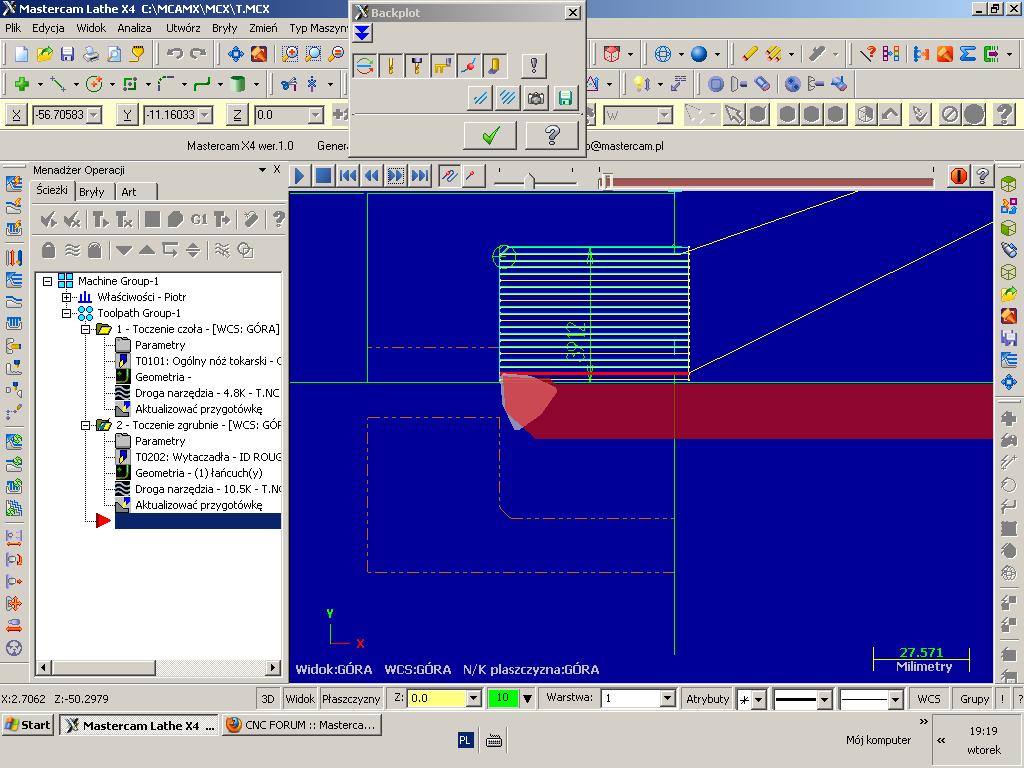This screenshot has width=1024, height=768.
Task: Click the blue shaded sphere icon
Action: click(699, 54)
